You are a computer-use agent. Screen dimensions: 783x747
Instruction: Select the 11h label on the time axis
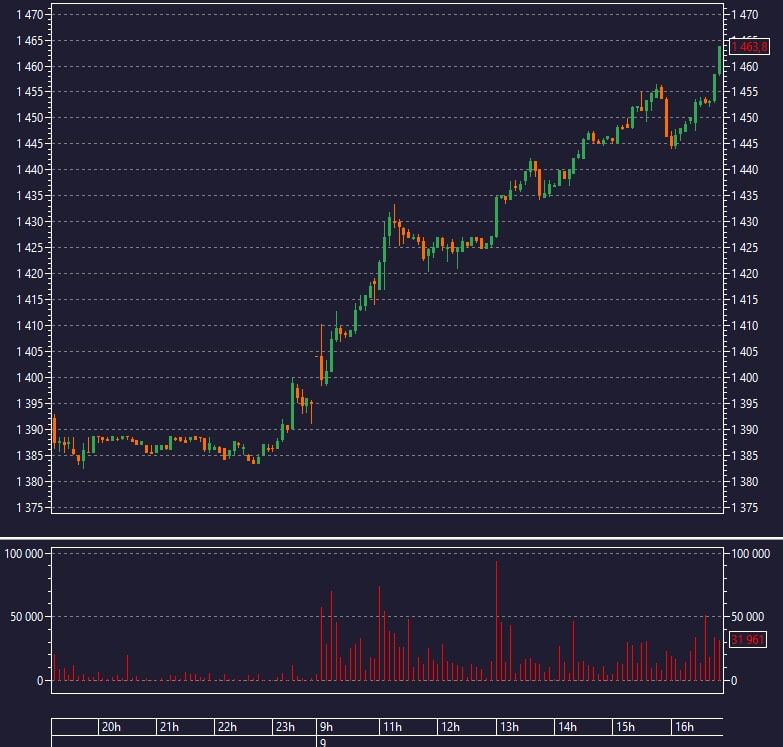coord(392,727)
